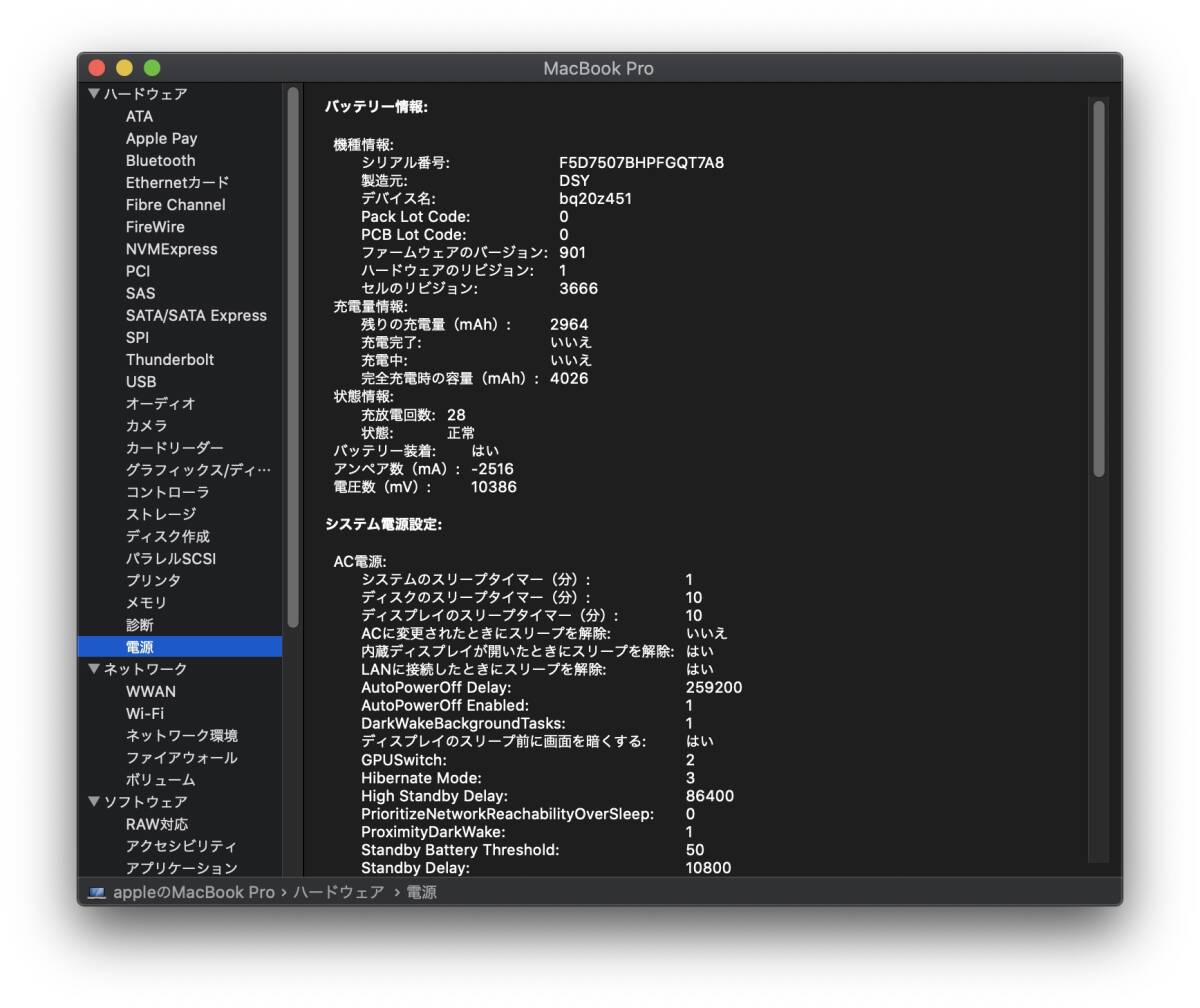Click the バッテリー情報 heading
Screen dimensions: 1200x1008
tap(376, 106)
